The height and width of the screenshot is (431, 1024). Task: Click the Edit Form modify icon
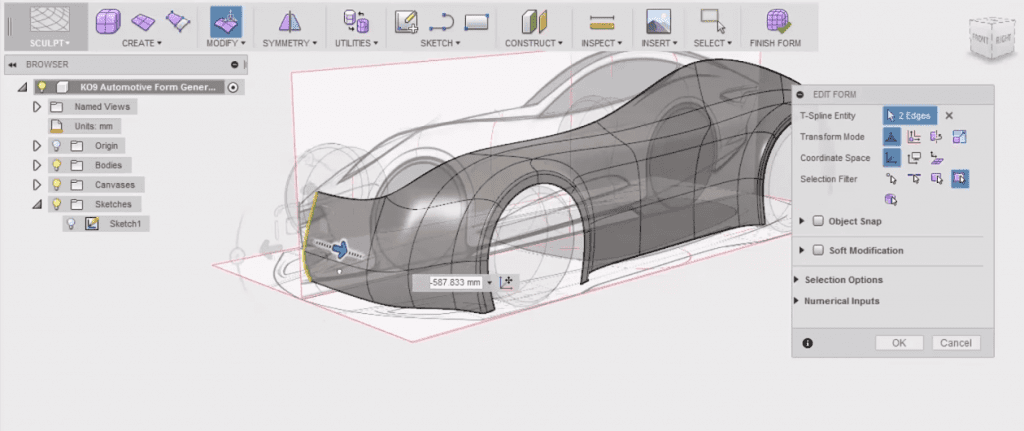coord(225,21)
